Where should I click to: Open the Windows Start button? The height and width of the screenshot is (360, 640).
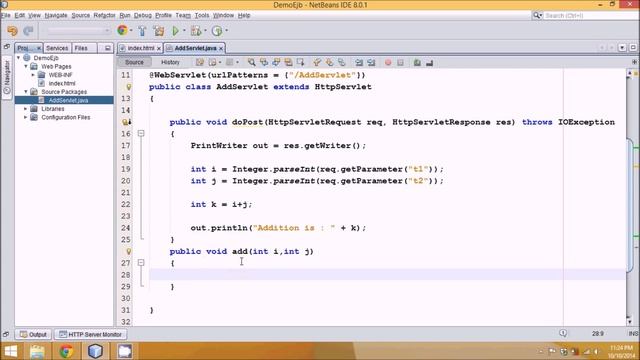[x=11, y=351]
